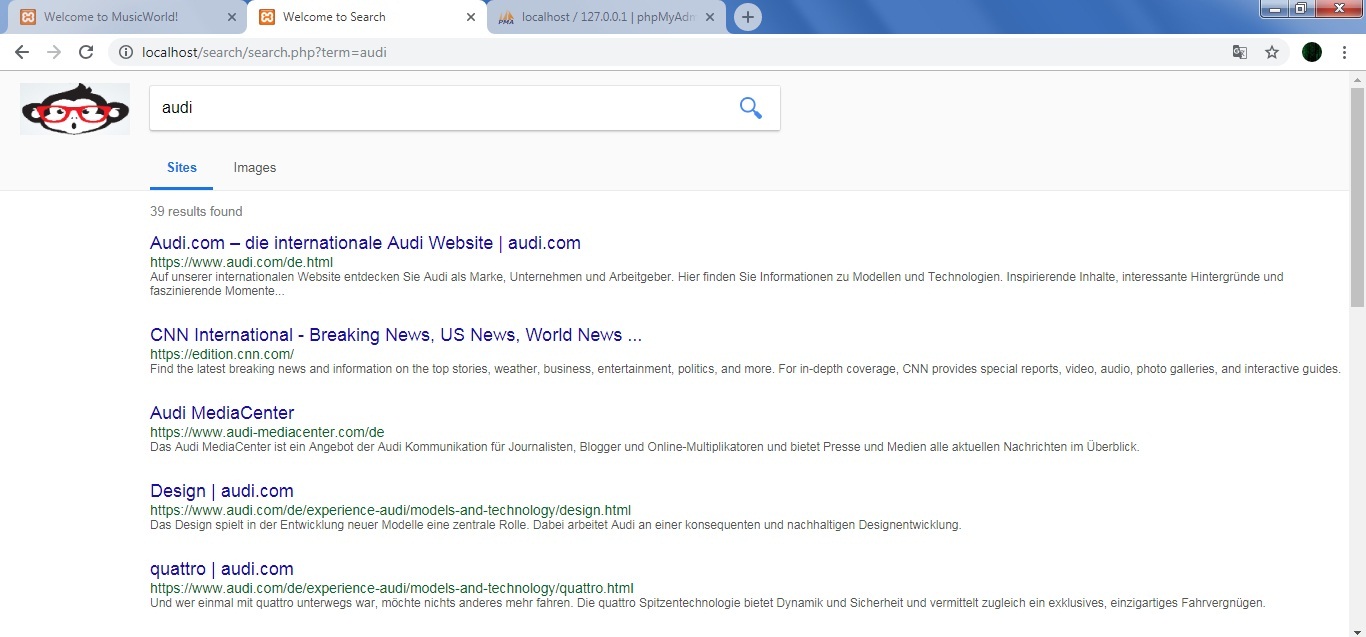Switch to the Images tab
This screenshot has height=637, width=1366.
pos(254,168)
